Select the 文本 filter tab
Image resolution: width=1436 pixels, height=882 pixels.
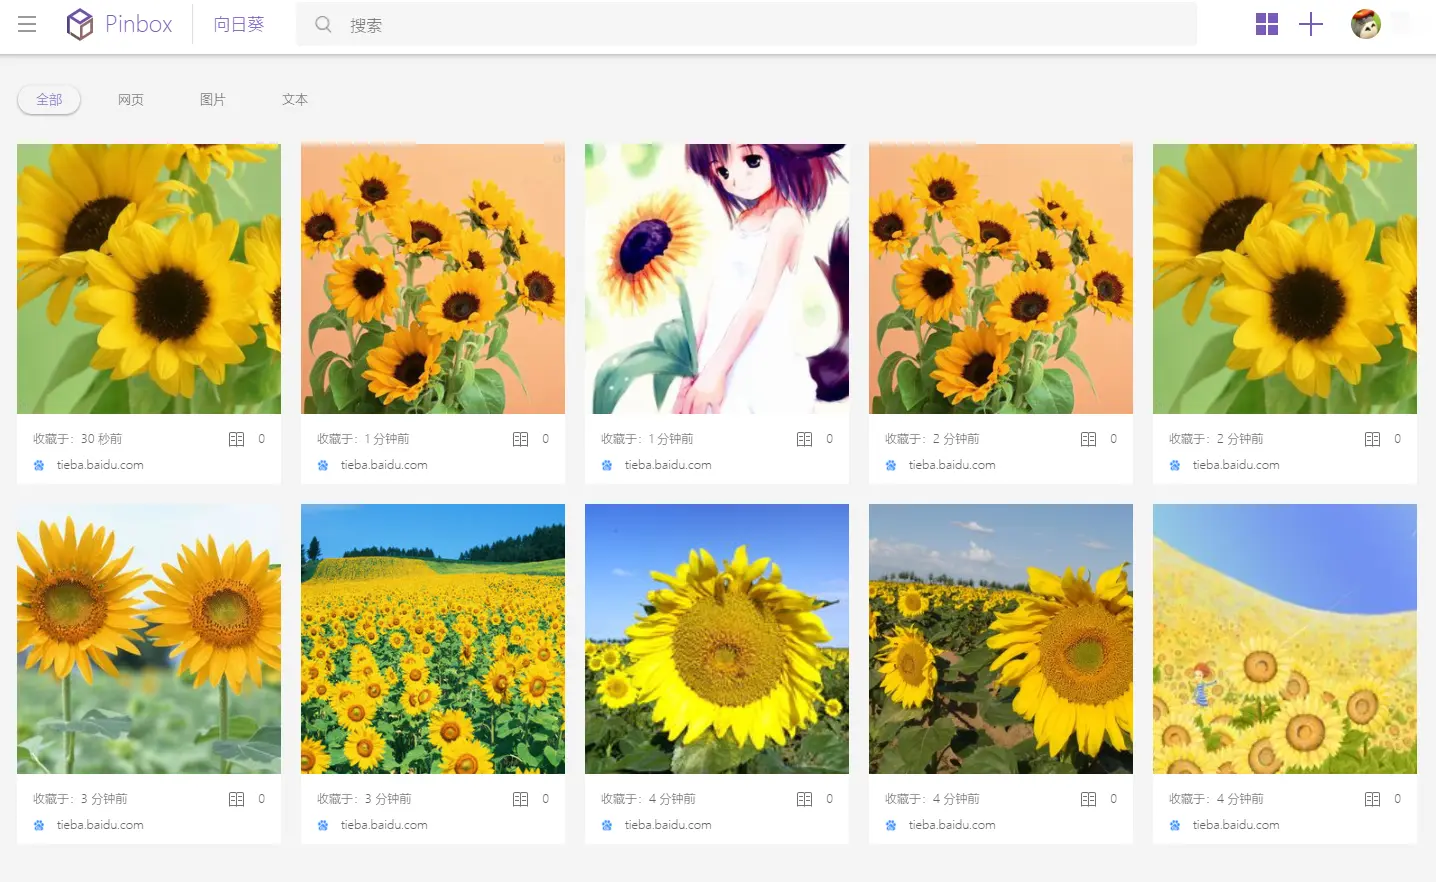point(295,99)
